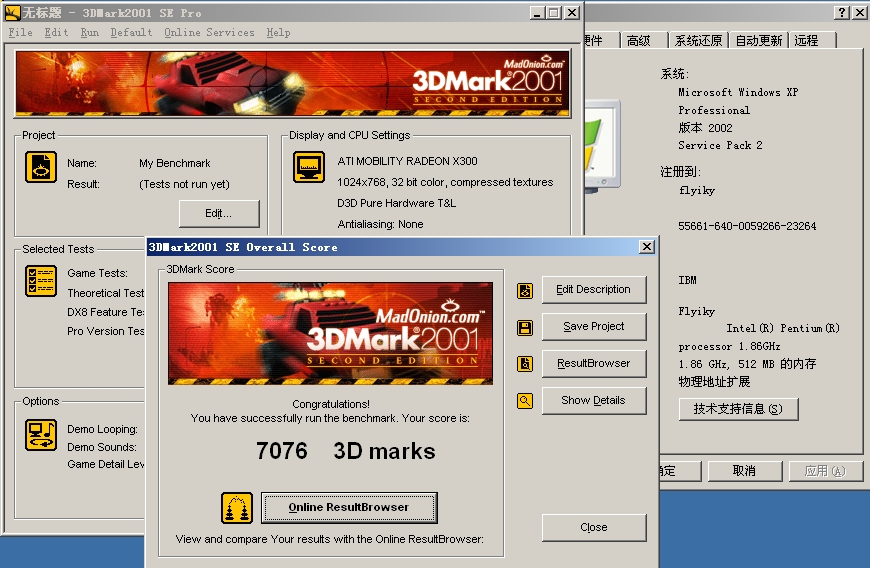Click the Save Project button

[x=594, y=327]
